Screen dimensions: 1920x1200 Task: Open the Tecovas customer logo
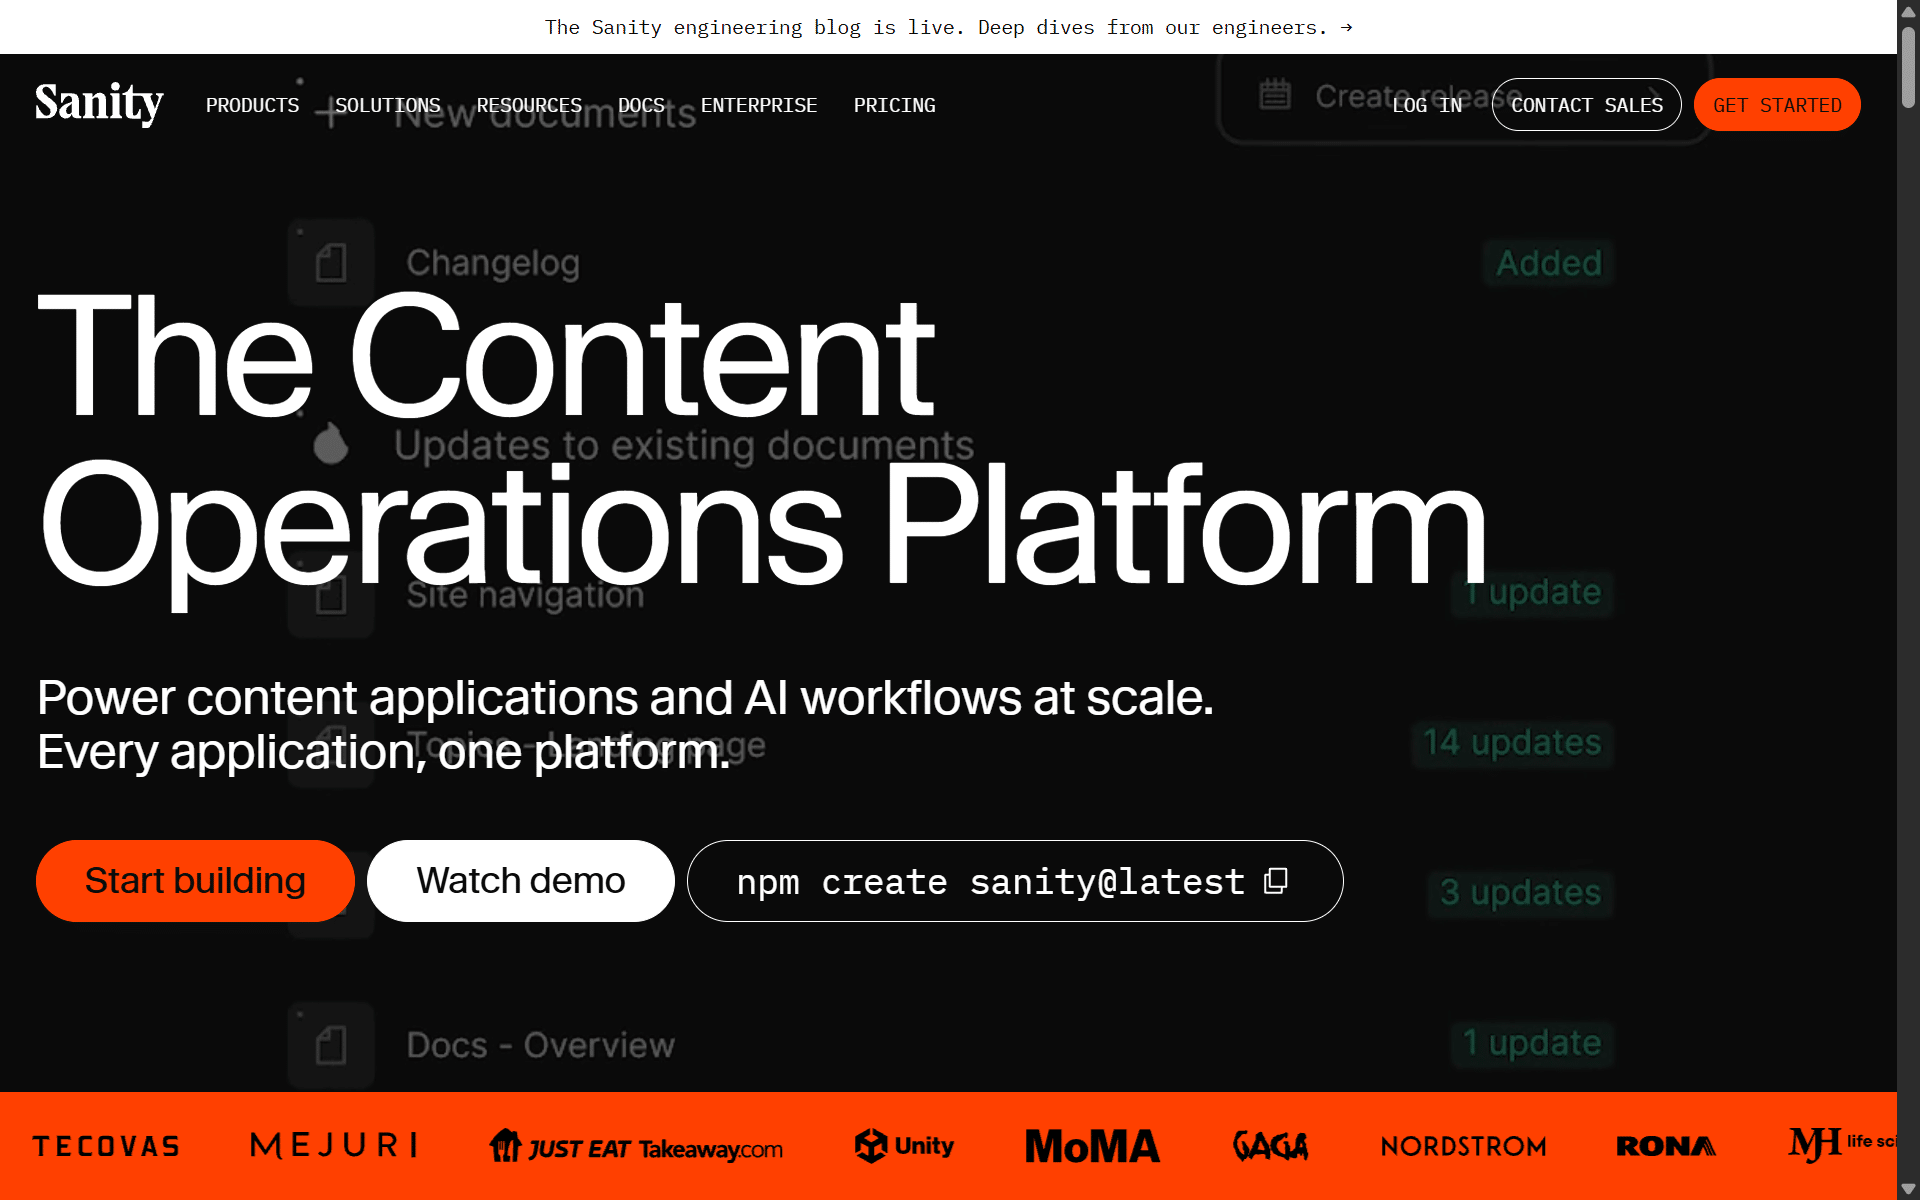106,1146
